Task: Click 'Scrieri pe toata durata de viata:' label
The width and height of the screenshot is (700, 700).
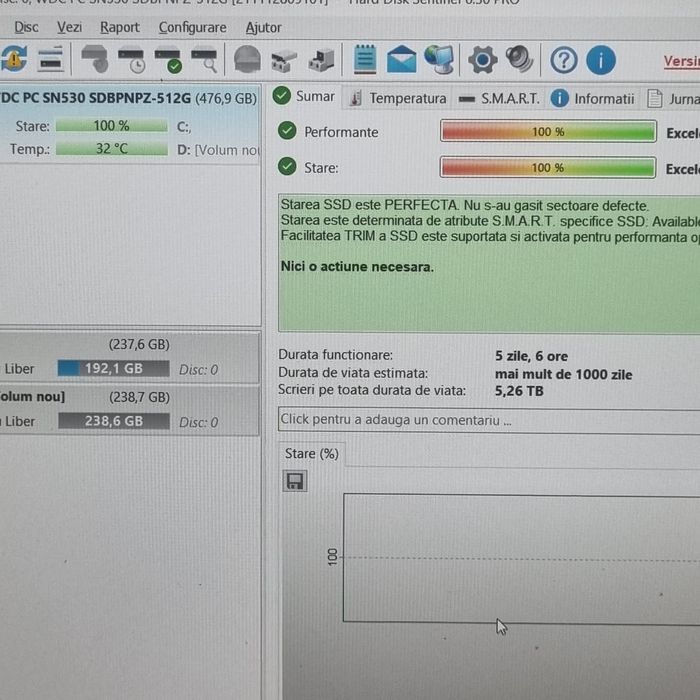Action: coord(372,390)
